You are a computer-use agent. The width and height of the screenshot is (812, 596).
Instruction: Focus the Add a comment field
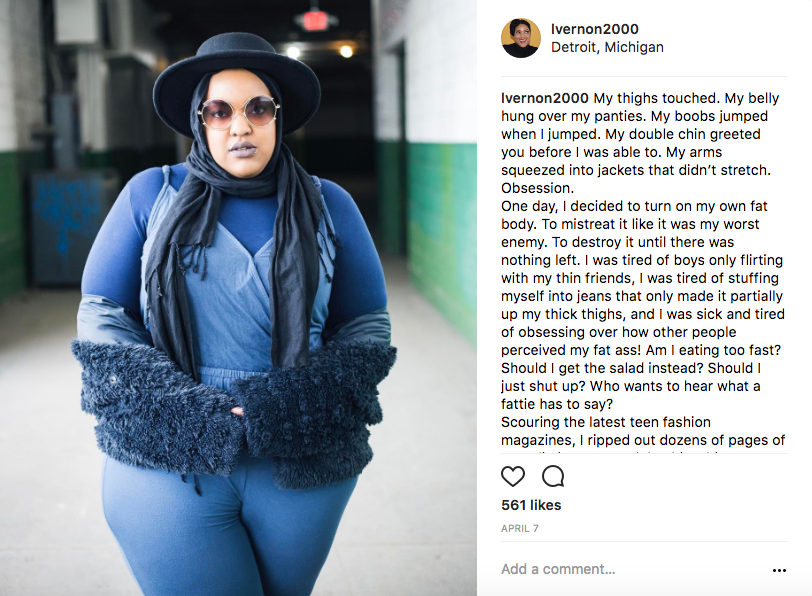pos(632,569)
